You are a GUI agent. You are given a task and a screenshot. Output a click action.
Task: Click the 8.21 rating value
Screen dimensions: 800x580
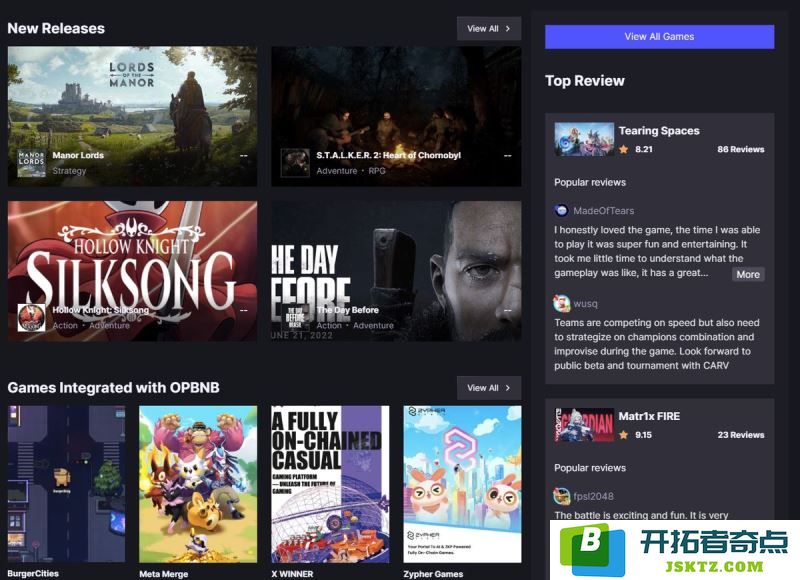point(644,149)
